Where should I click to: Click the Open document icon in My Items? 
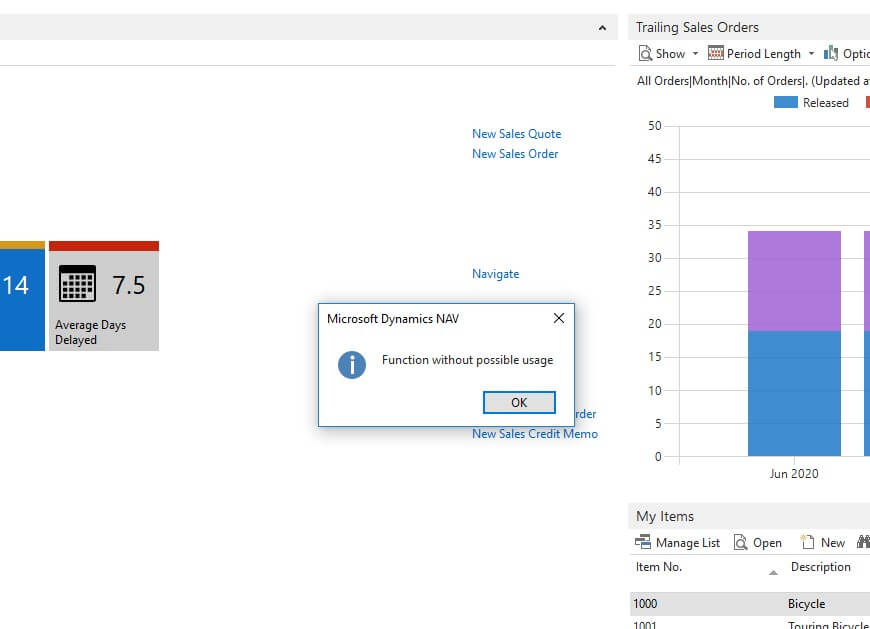(x=740, y=542)
